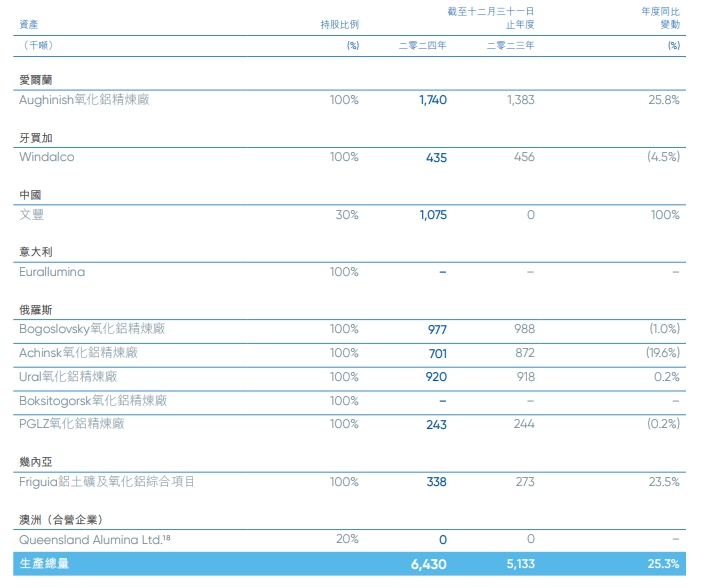The height and width of the screenshot is (587, 705).
Task: Select the Achinsk氧化鋁精煉廠 row label
Action: (78, 353)
